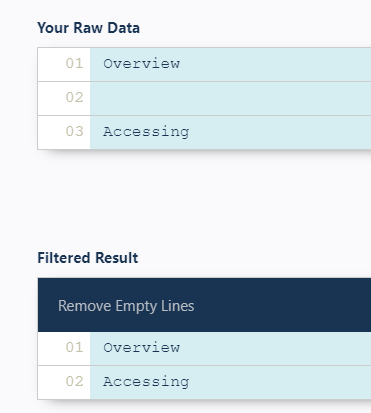
Task: Click the word 'Result' in the lower heading
Action: pos(117,258)
